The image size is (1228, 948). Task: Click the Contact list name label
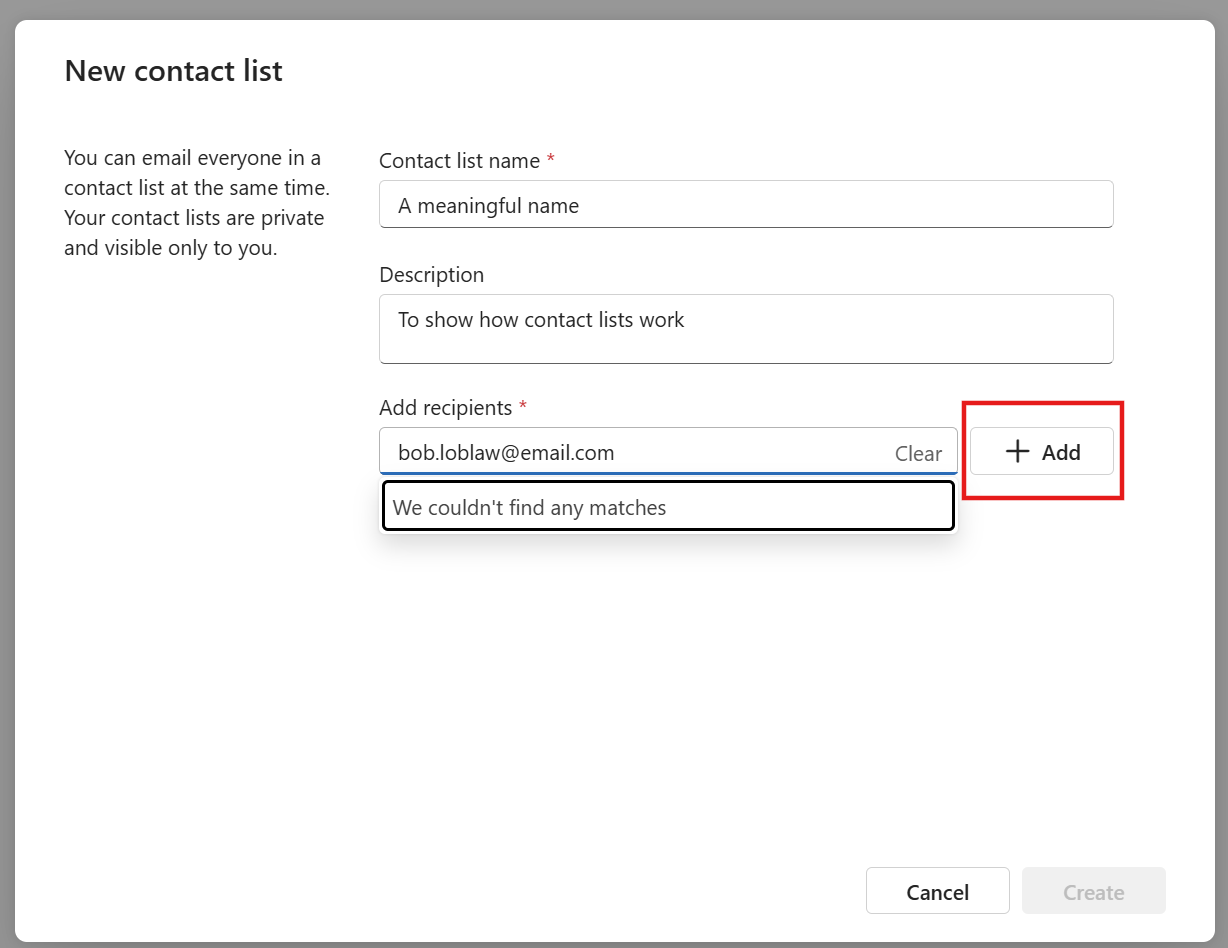coord(459,160)
